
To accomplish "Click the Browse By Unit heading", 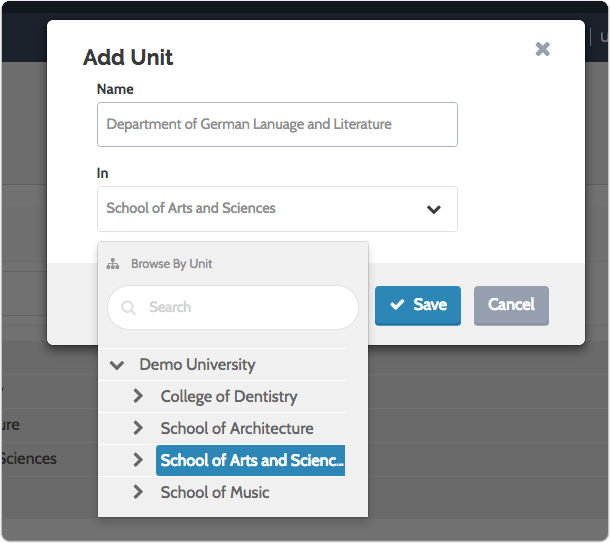I will [x=171, y=264].
